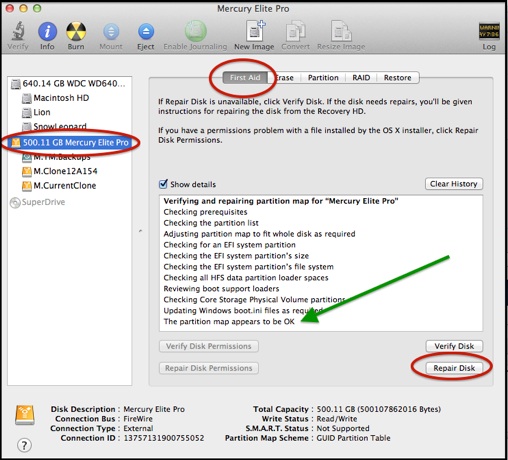Click the Verify Disk button
508x460 pixels.
coord(454,346)
